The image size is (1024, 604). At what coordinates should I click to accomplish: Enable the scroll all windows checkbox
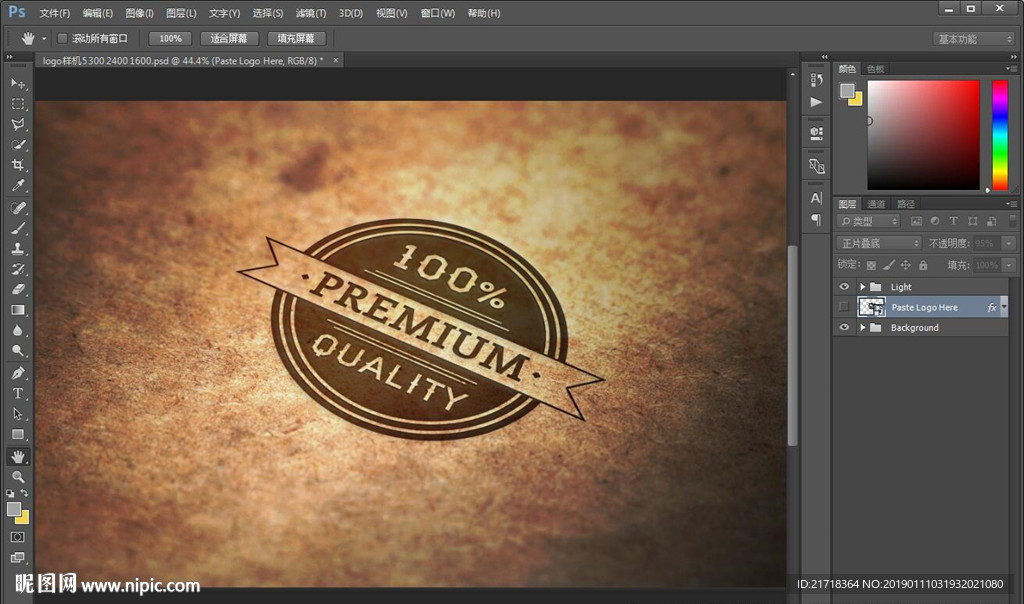coord(62,38)
